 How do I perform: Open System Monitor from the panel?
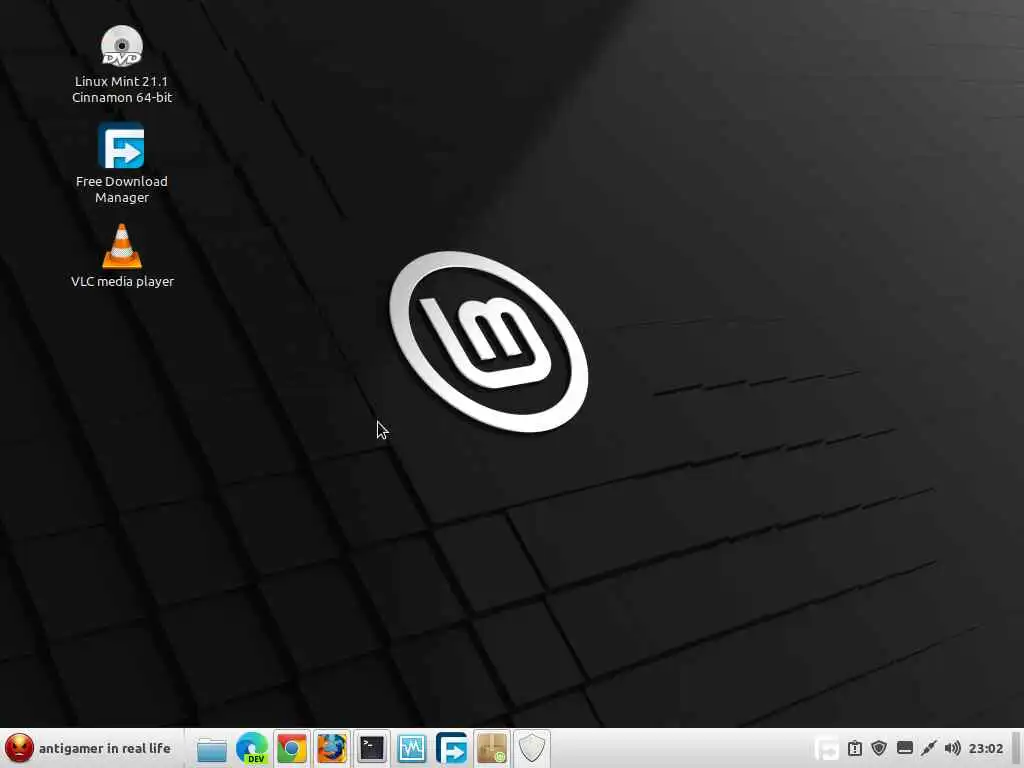411,748
